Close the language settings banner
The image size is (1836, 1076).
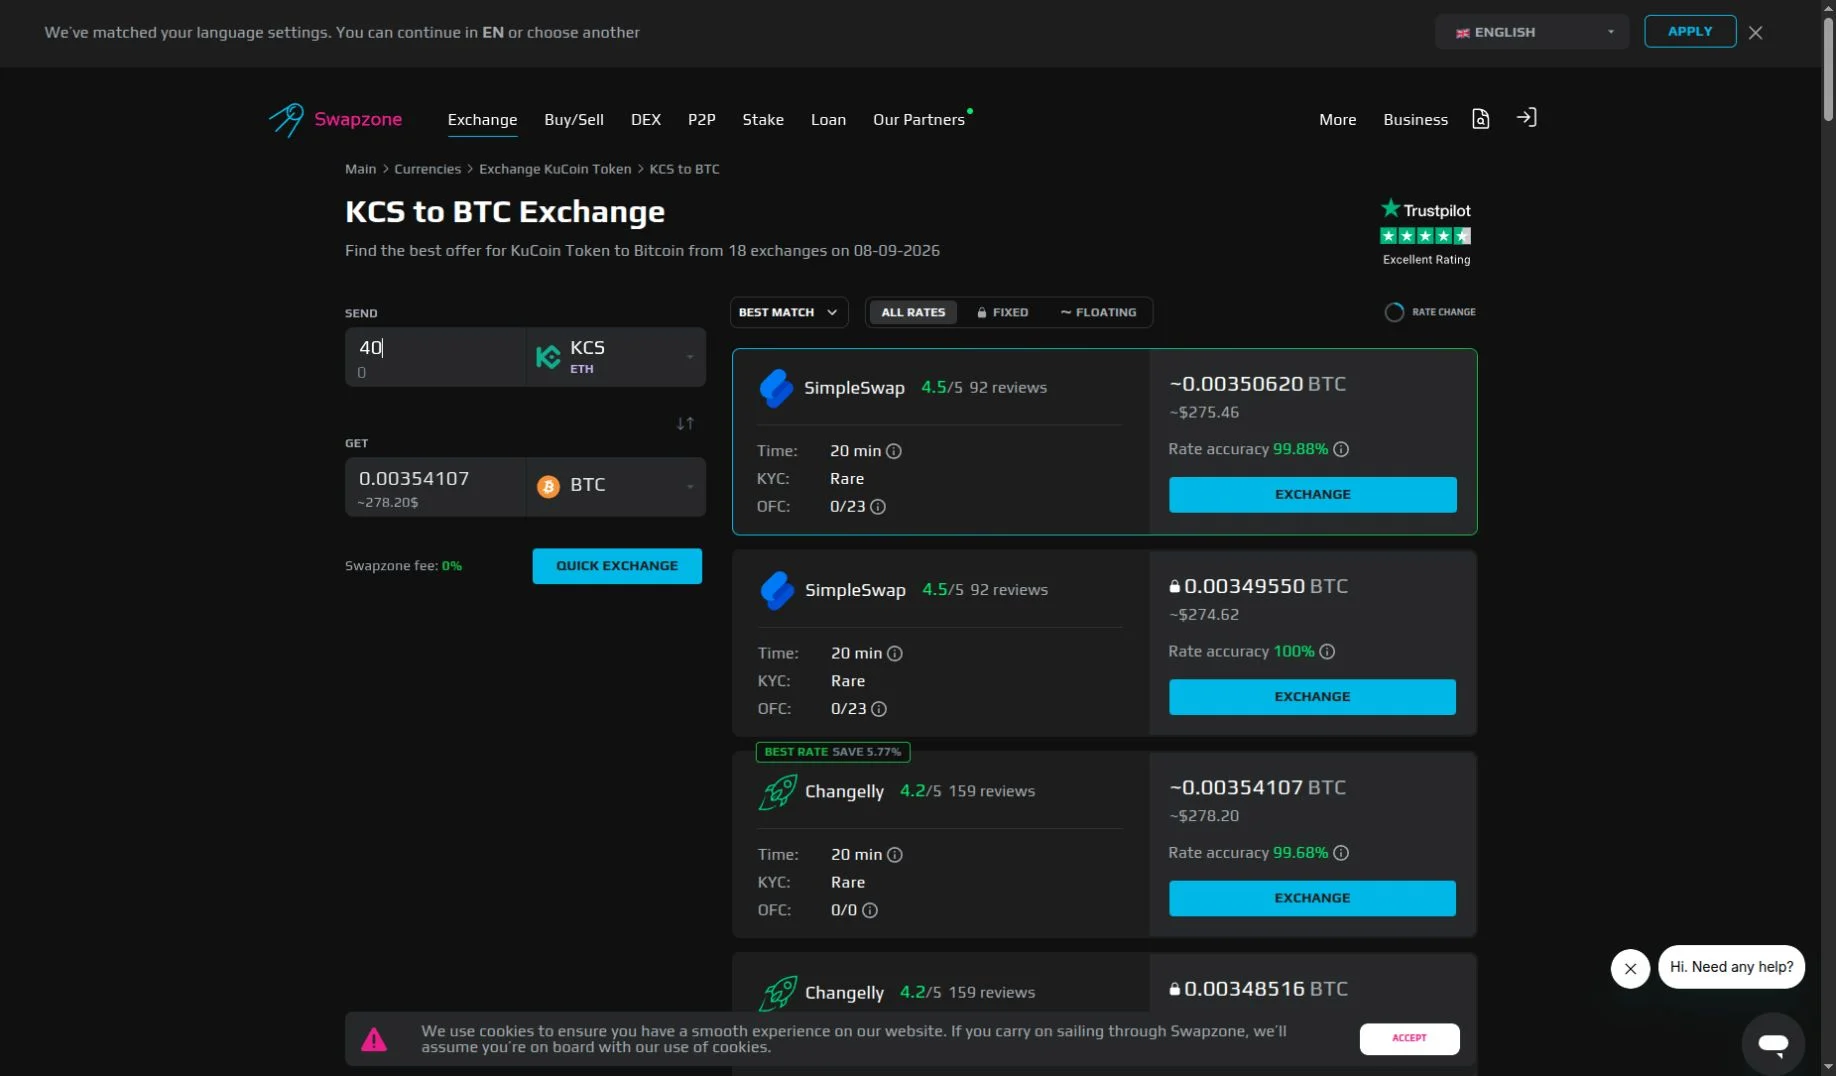(1755, 32)
